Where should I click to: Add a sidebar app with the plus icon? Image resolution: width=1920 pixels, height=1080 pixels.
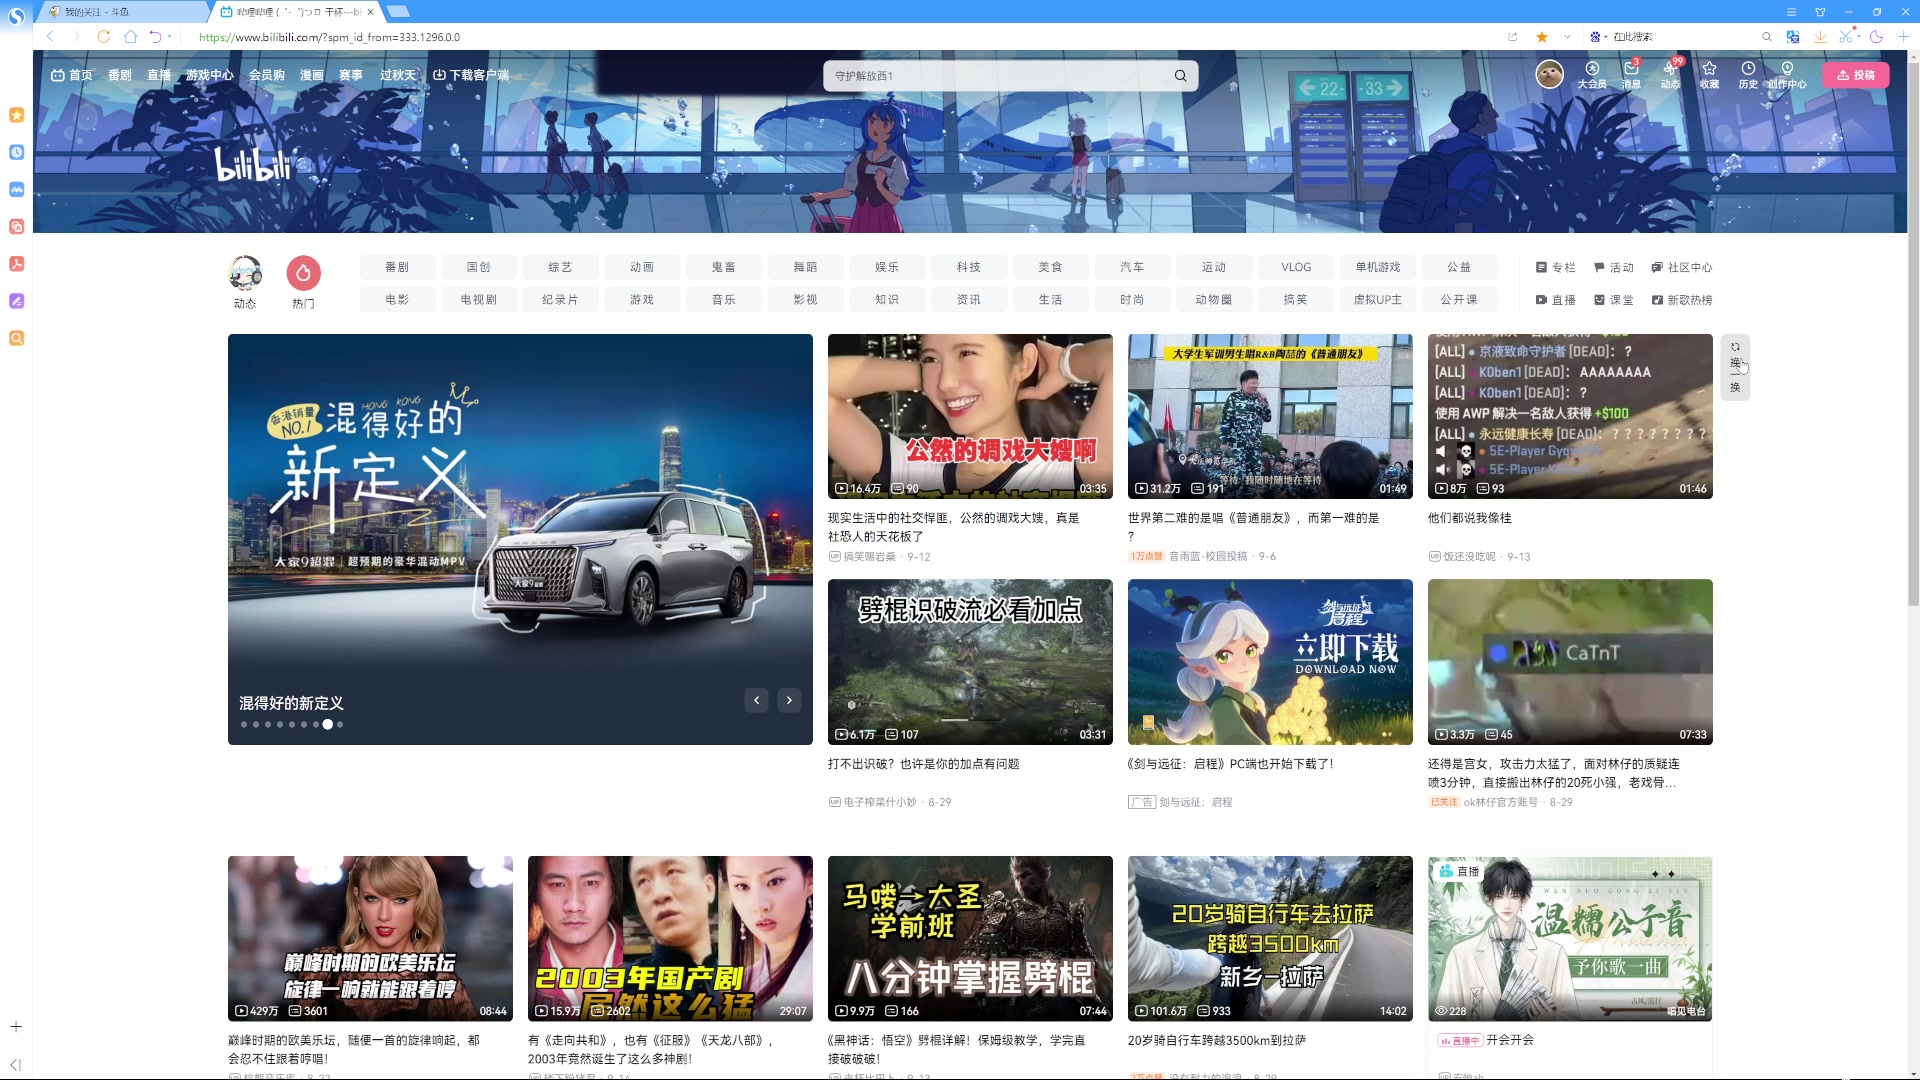pos(16,1027)
